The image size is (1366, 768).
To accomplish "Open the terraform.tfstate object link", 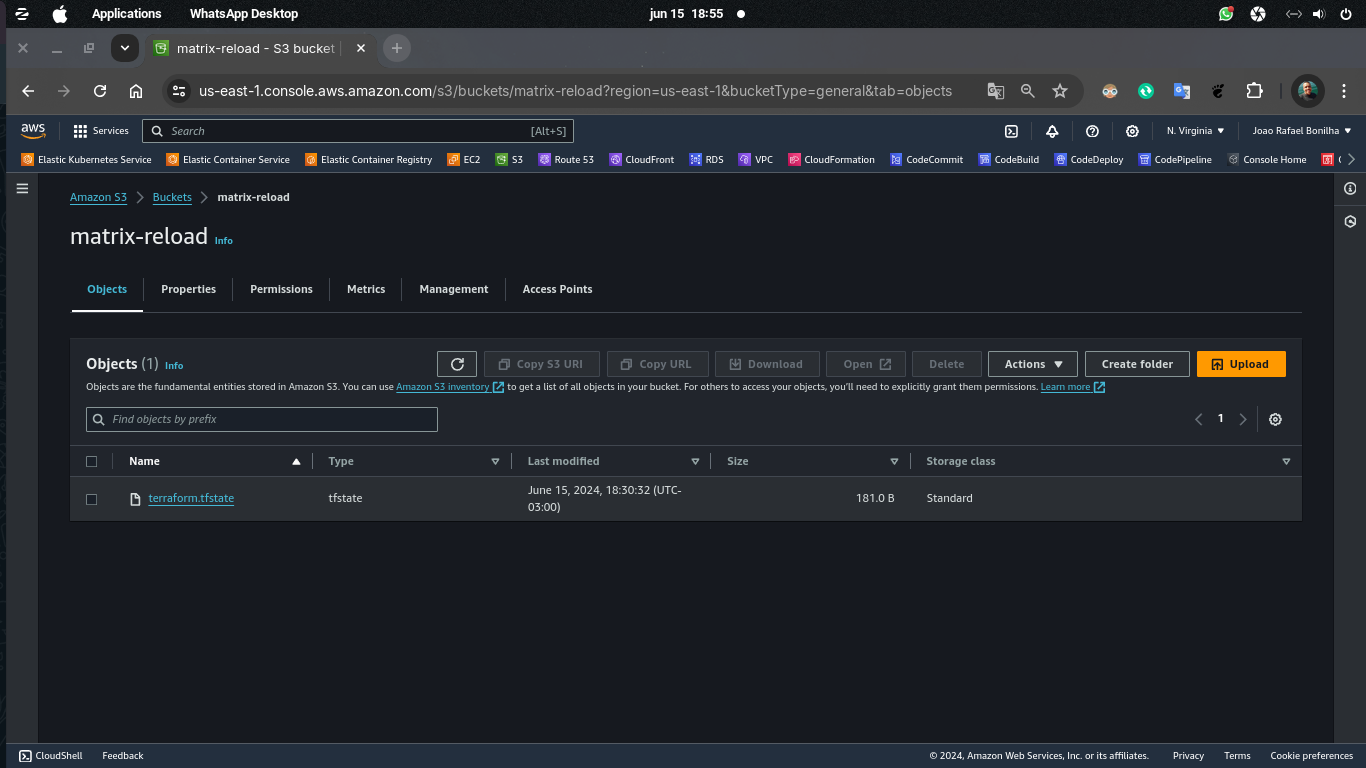I will 191,498.
